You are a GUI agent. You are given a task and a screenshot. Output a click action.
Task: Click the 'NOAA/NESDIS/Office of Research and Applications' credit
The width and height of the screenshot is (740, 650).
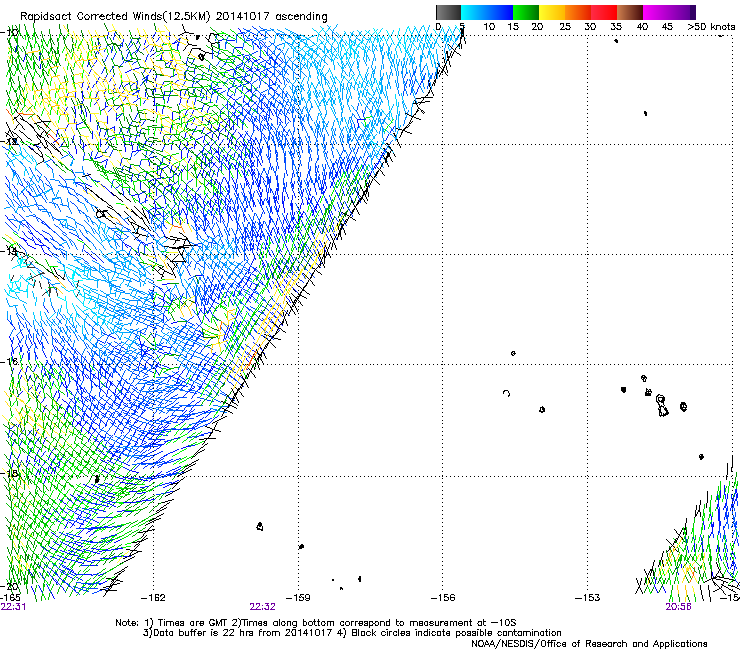point(589,644)
